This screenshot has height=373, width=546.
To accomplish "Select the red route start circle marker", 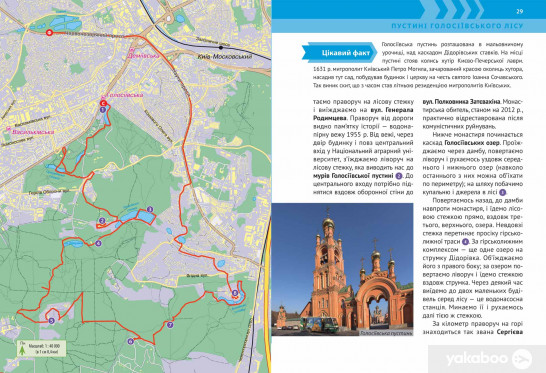I will click(x=49, y=33).
